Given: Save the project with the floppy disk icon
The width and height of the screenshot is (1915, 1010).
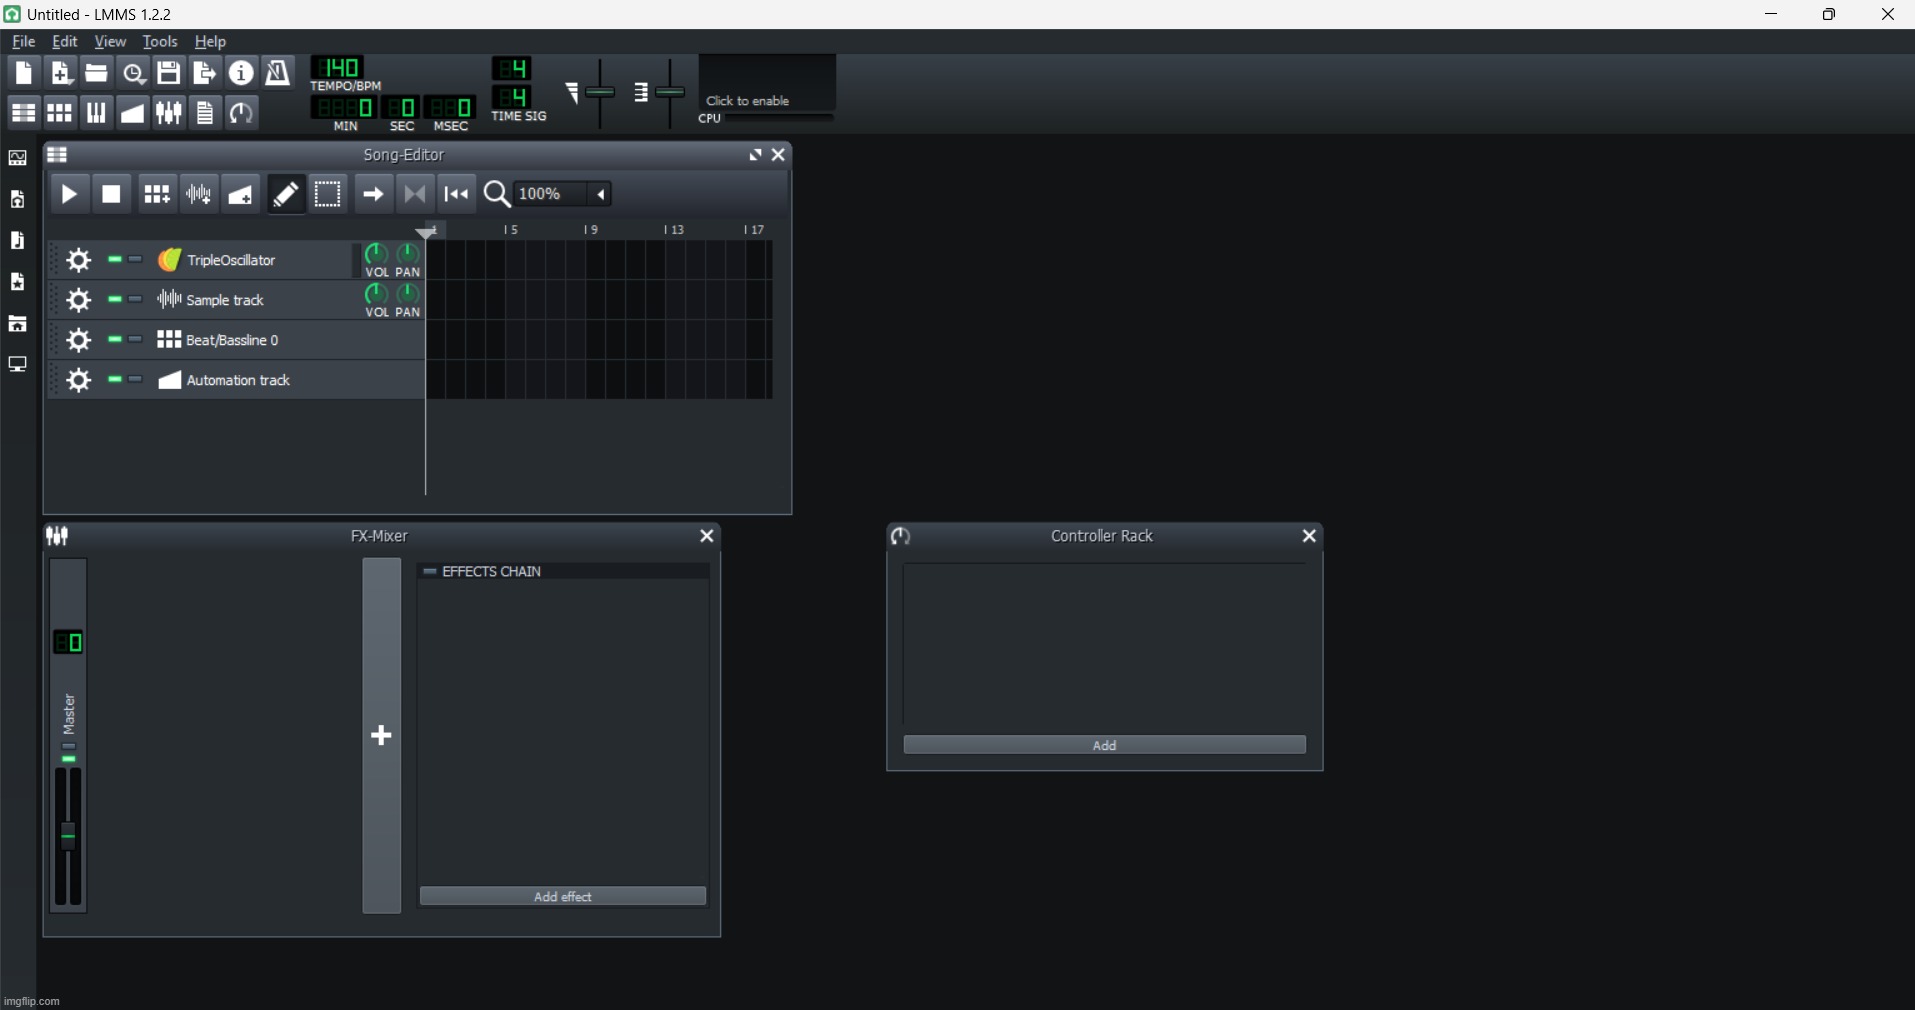Looking at the screenshot, I should (169, 73).
